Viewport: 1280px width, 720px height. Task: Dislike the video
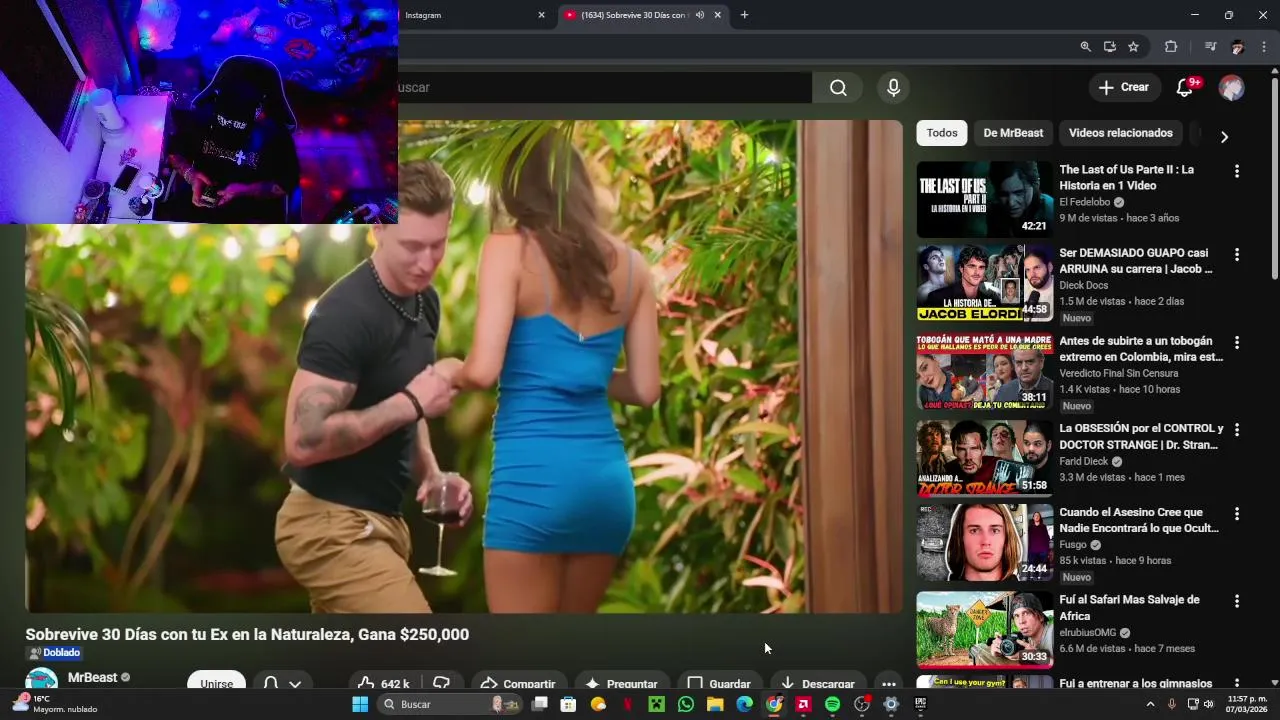click(x=441, y=682)
